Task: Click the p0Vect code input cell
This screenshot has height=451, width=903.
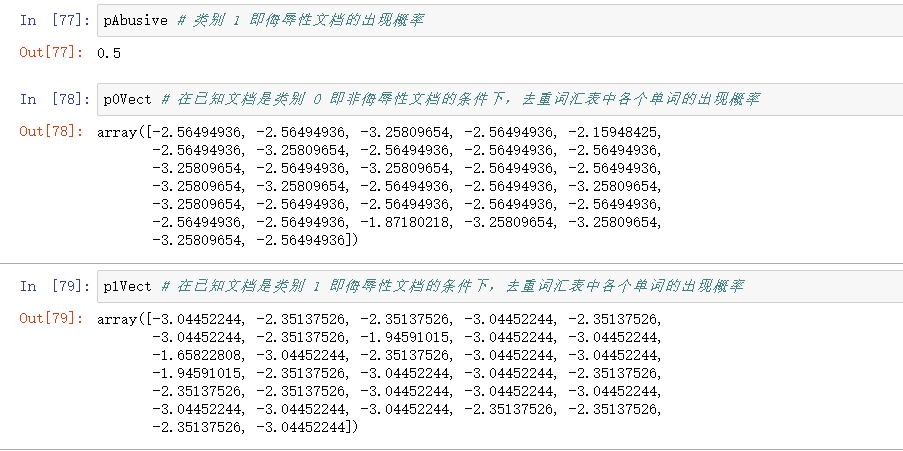Action: point(500,99)
